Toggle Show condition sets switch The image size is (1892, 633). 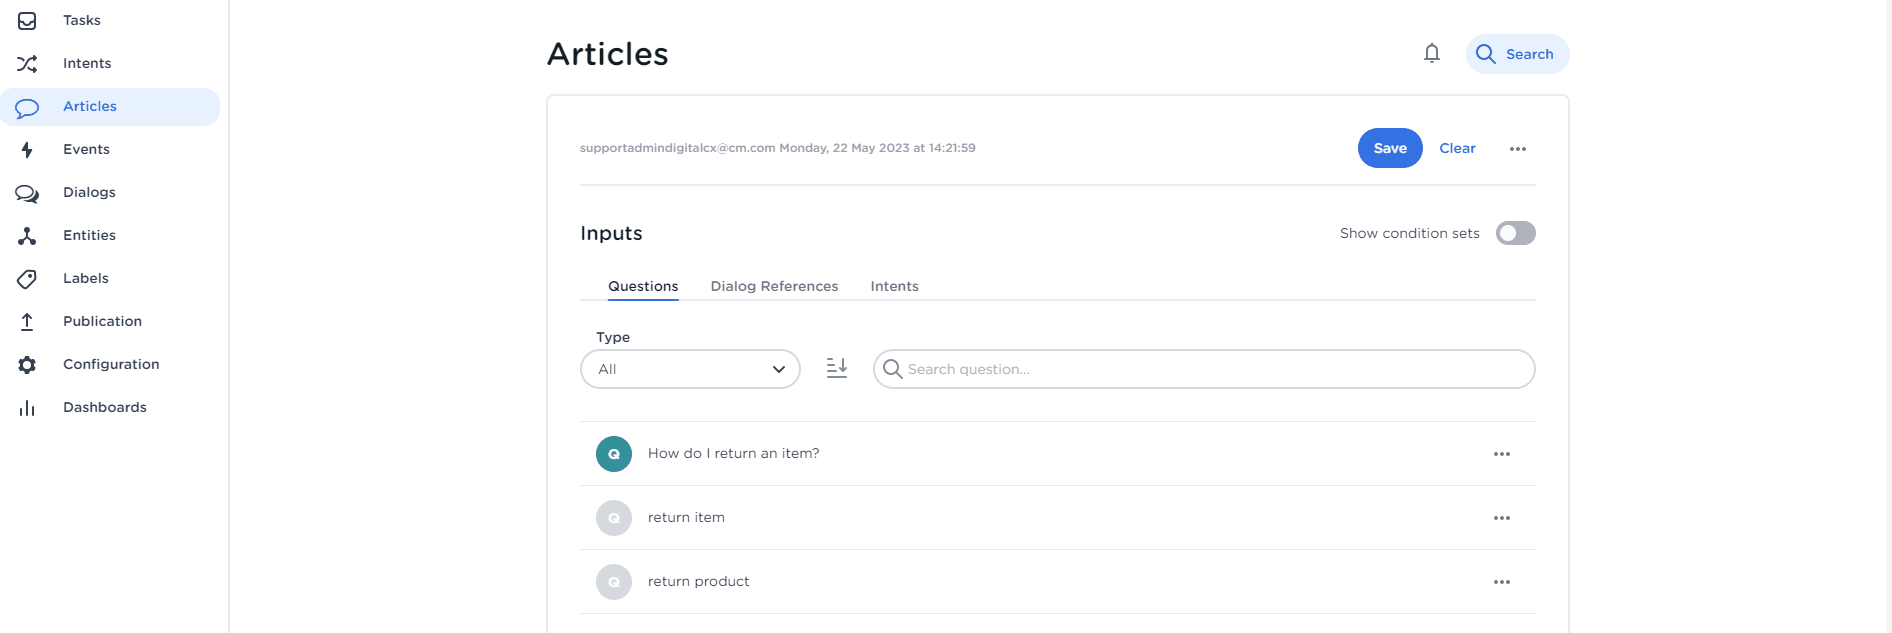coord(1515,233)
